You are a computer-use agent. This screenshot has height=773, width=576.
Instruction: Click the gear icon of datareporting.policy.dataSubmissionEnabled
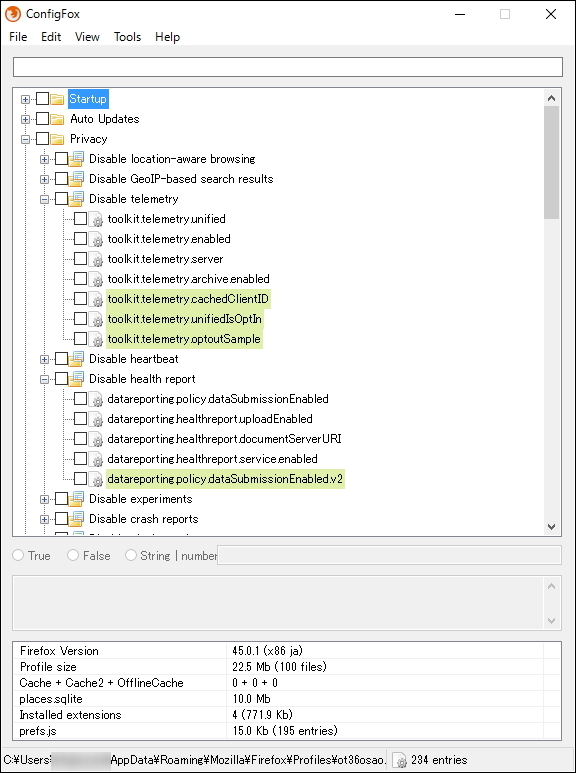pos(96,399)
